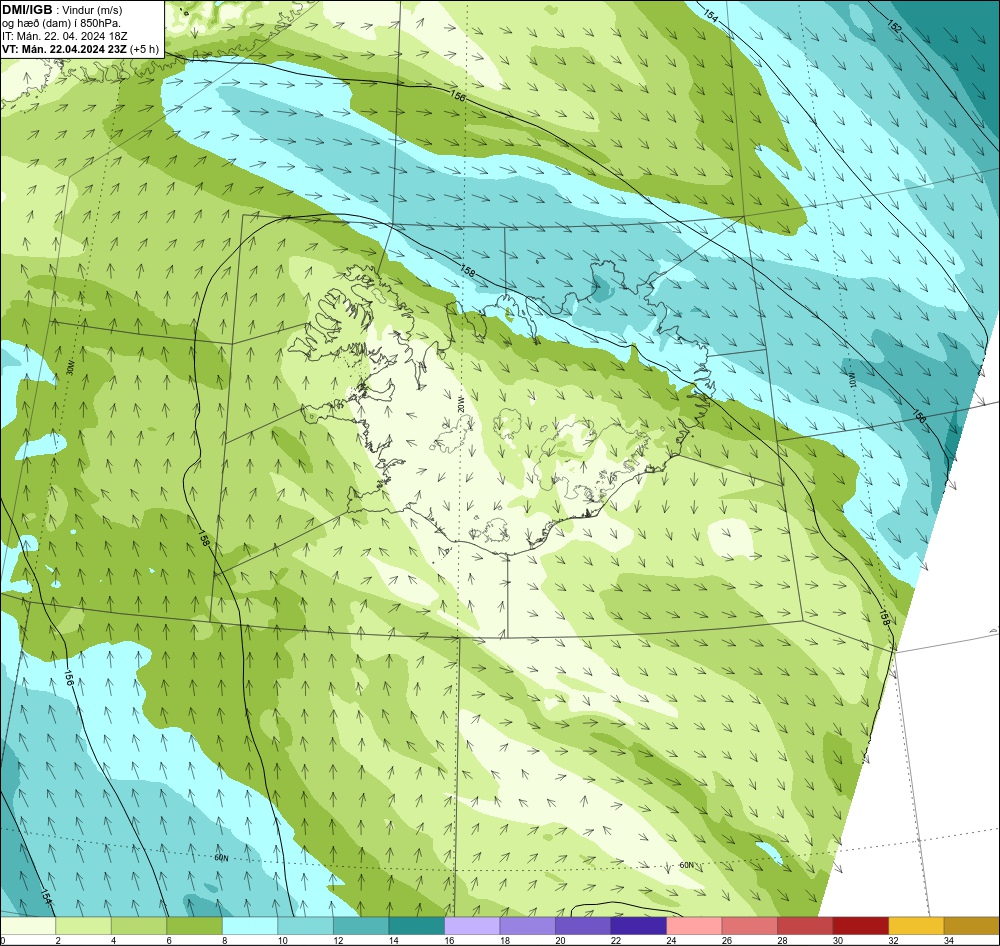Select the 26–28 m/s salmon legend swatch
Viewport: 1000px width, 946px height.
point(749,926)
